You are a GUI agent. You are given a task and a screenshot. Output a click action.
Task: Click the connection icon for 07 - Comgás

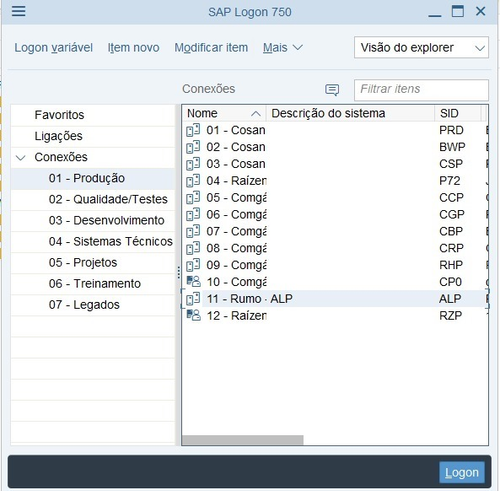pos(193,231)
